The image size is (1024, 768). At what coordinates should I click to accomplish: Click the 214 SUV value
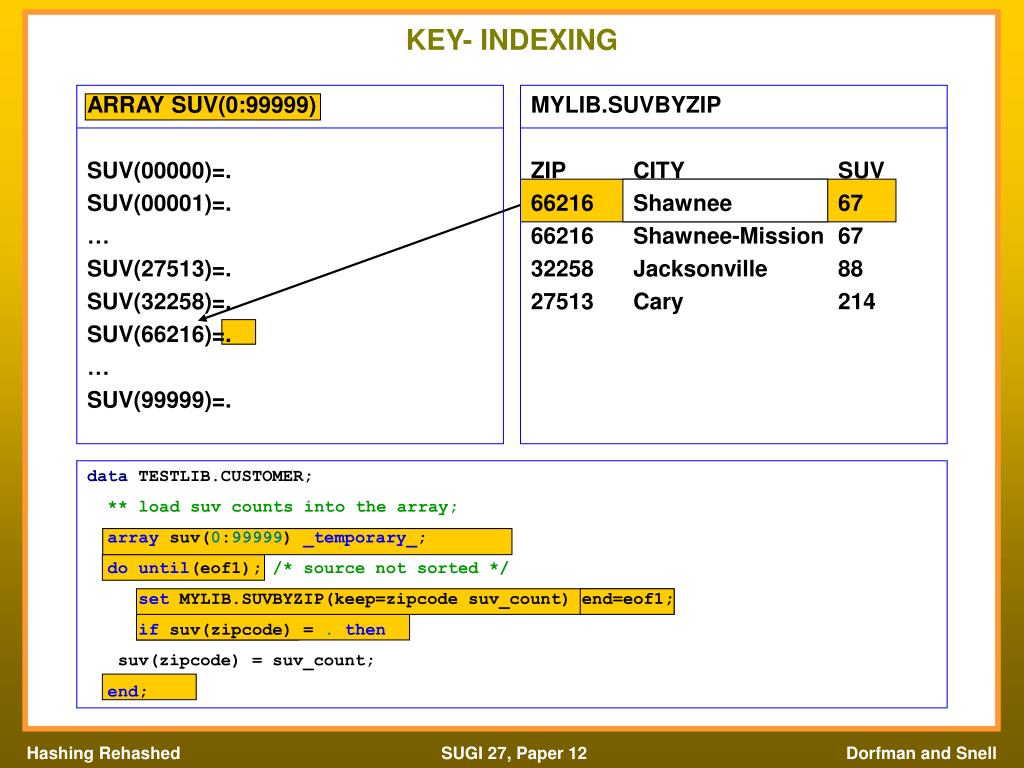pos(856,301)
